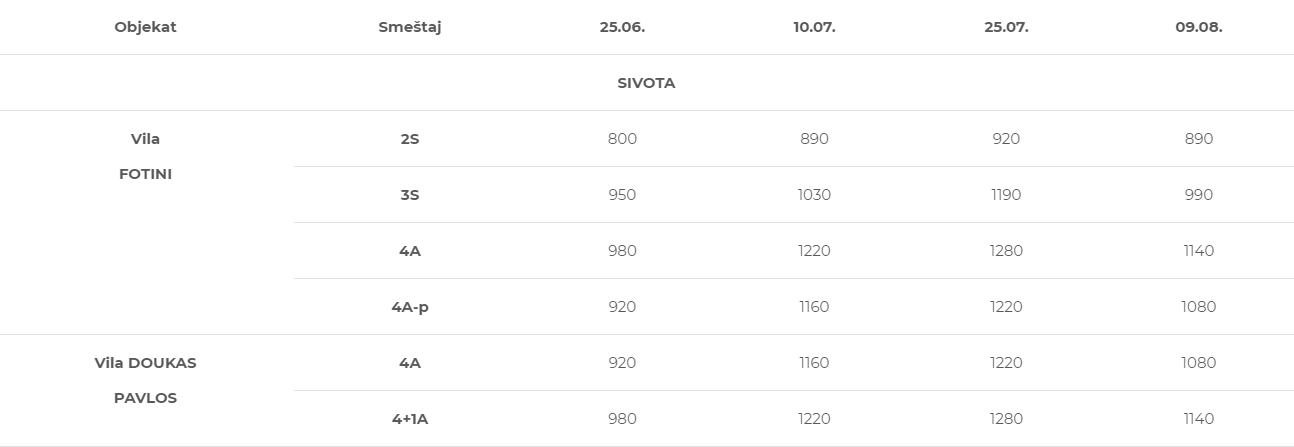The width and height of the screenshot is (1294, 447).
Task: Click the Vila DOUKAS PAVLOS object name
Action: click(145, 380)
